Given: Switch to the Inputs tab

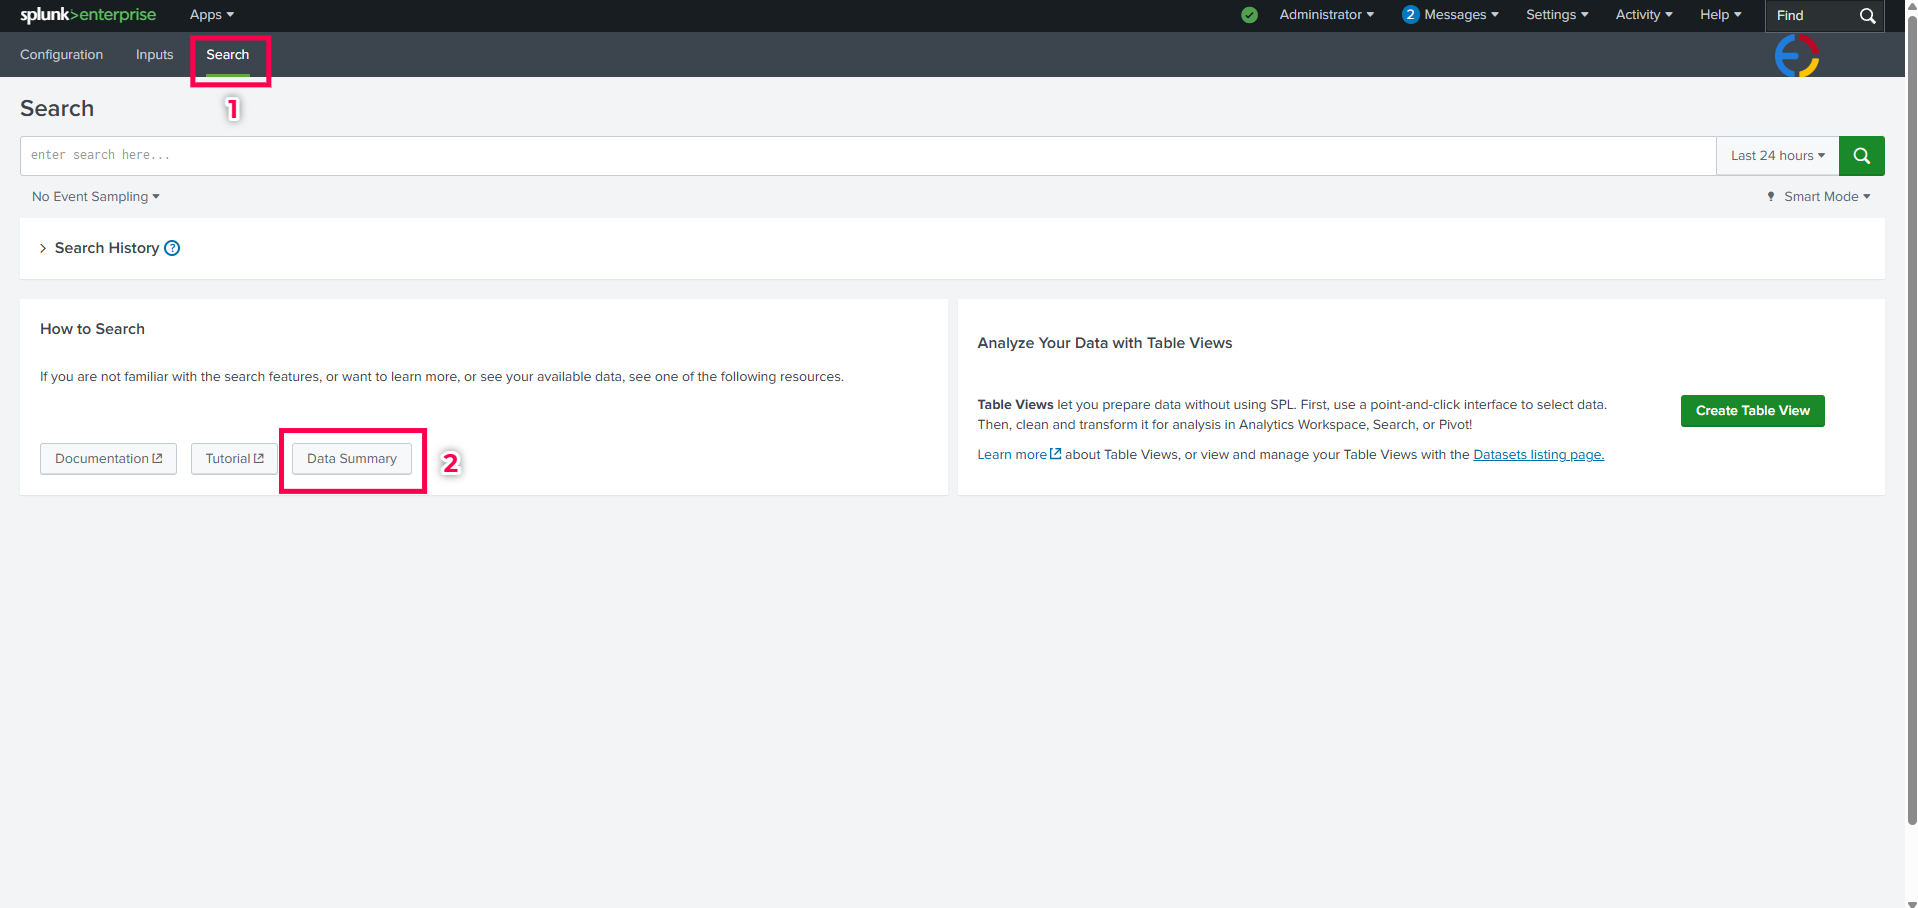Looking at the screenshot, I should pyautogui.click(x=153, y=54).
